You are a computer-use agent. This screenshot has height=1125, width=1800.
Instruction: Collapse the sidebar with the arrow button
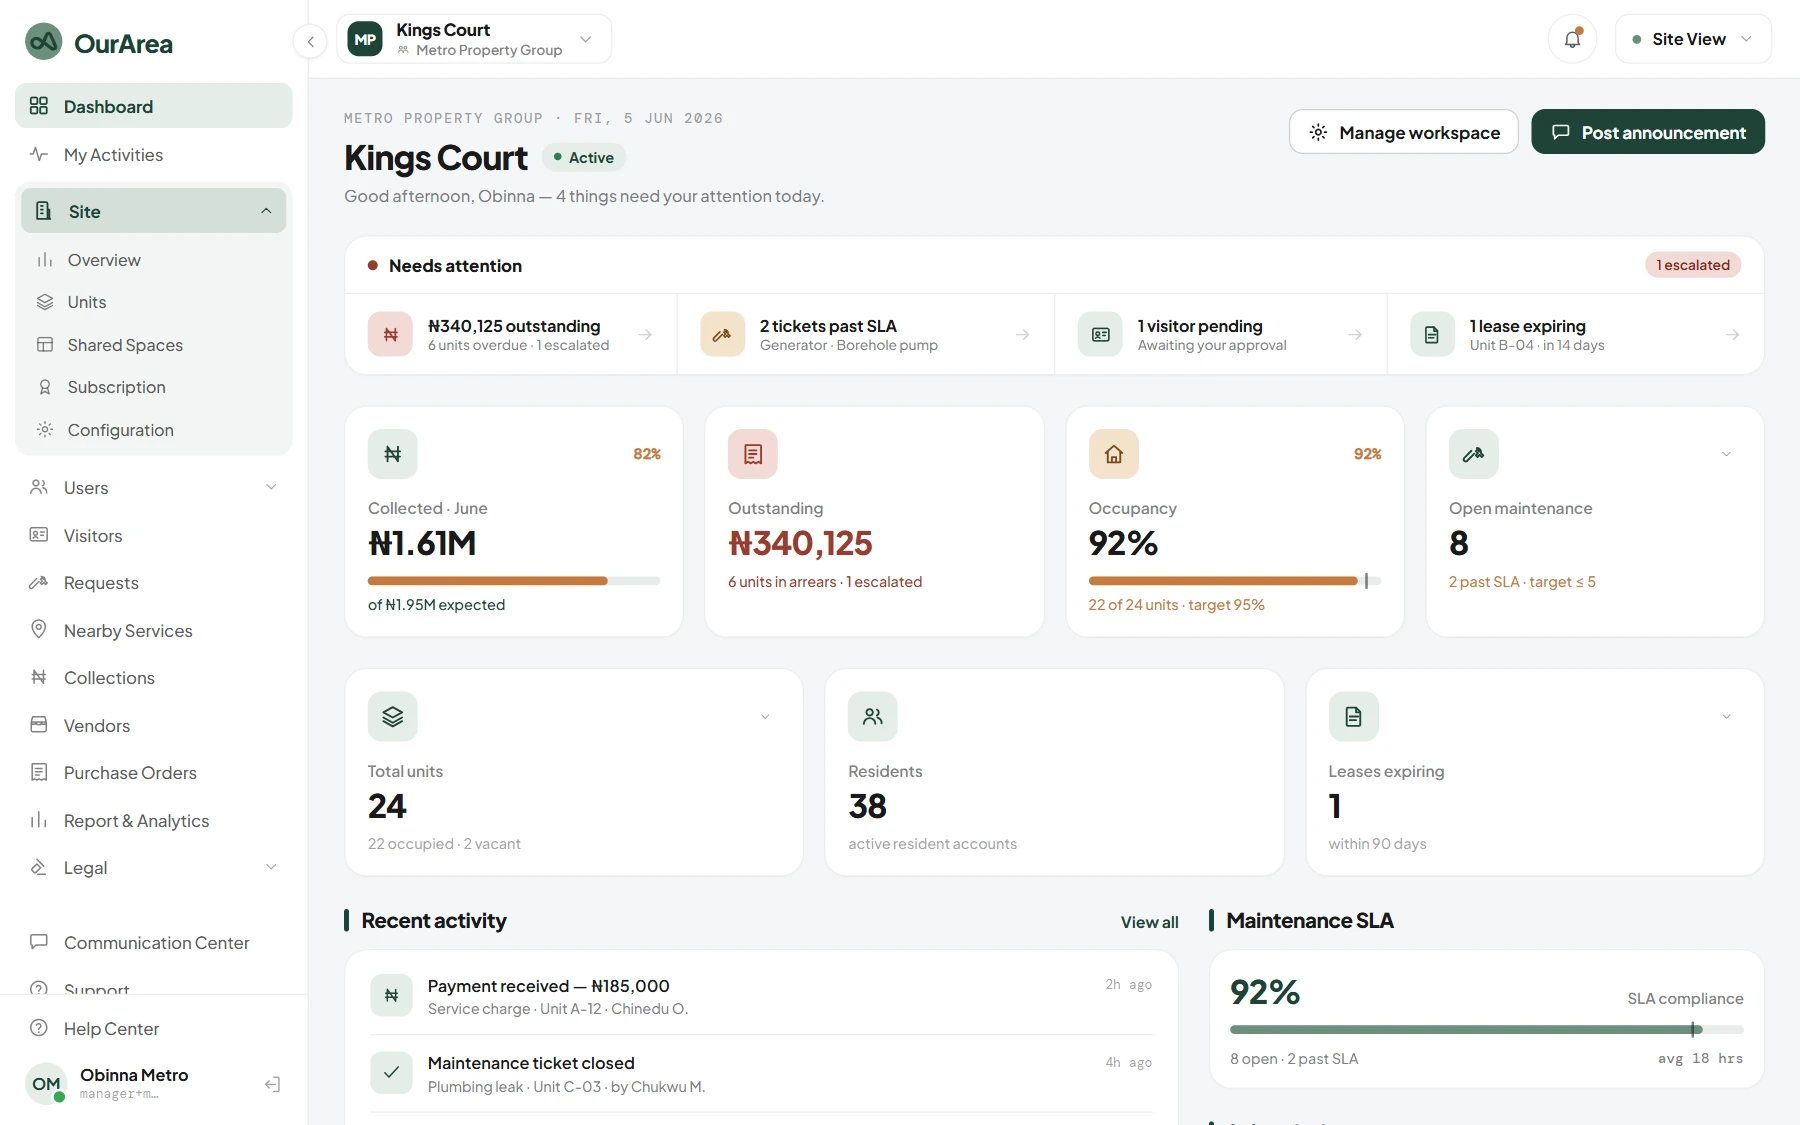pos(311,41)
